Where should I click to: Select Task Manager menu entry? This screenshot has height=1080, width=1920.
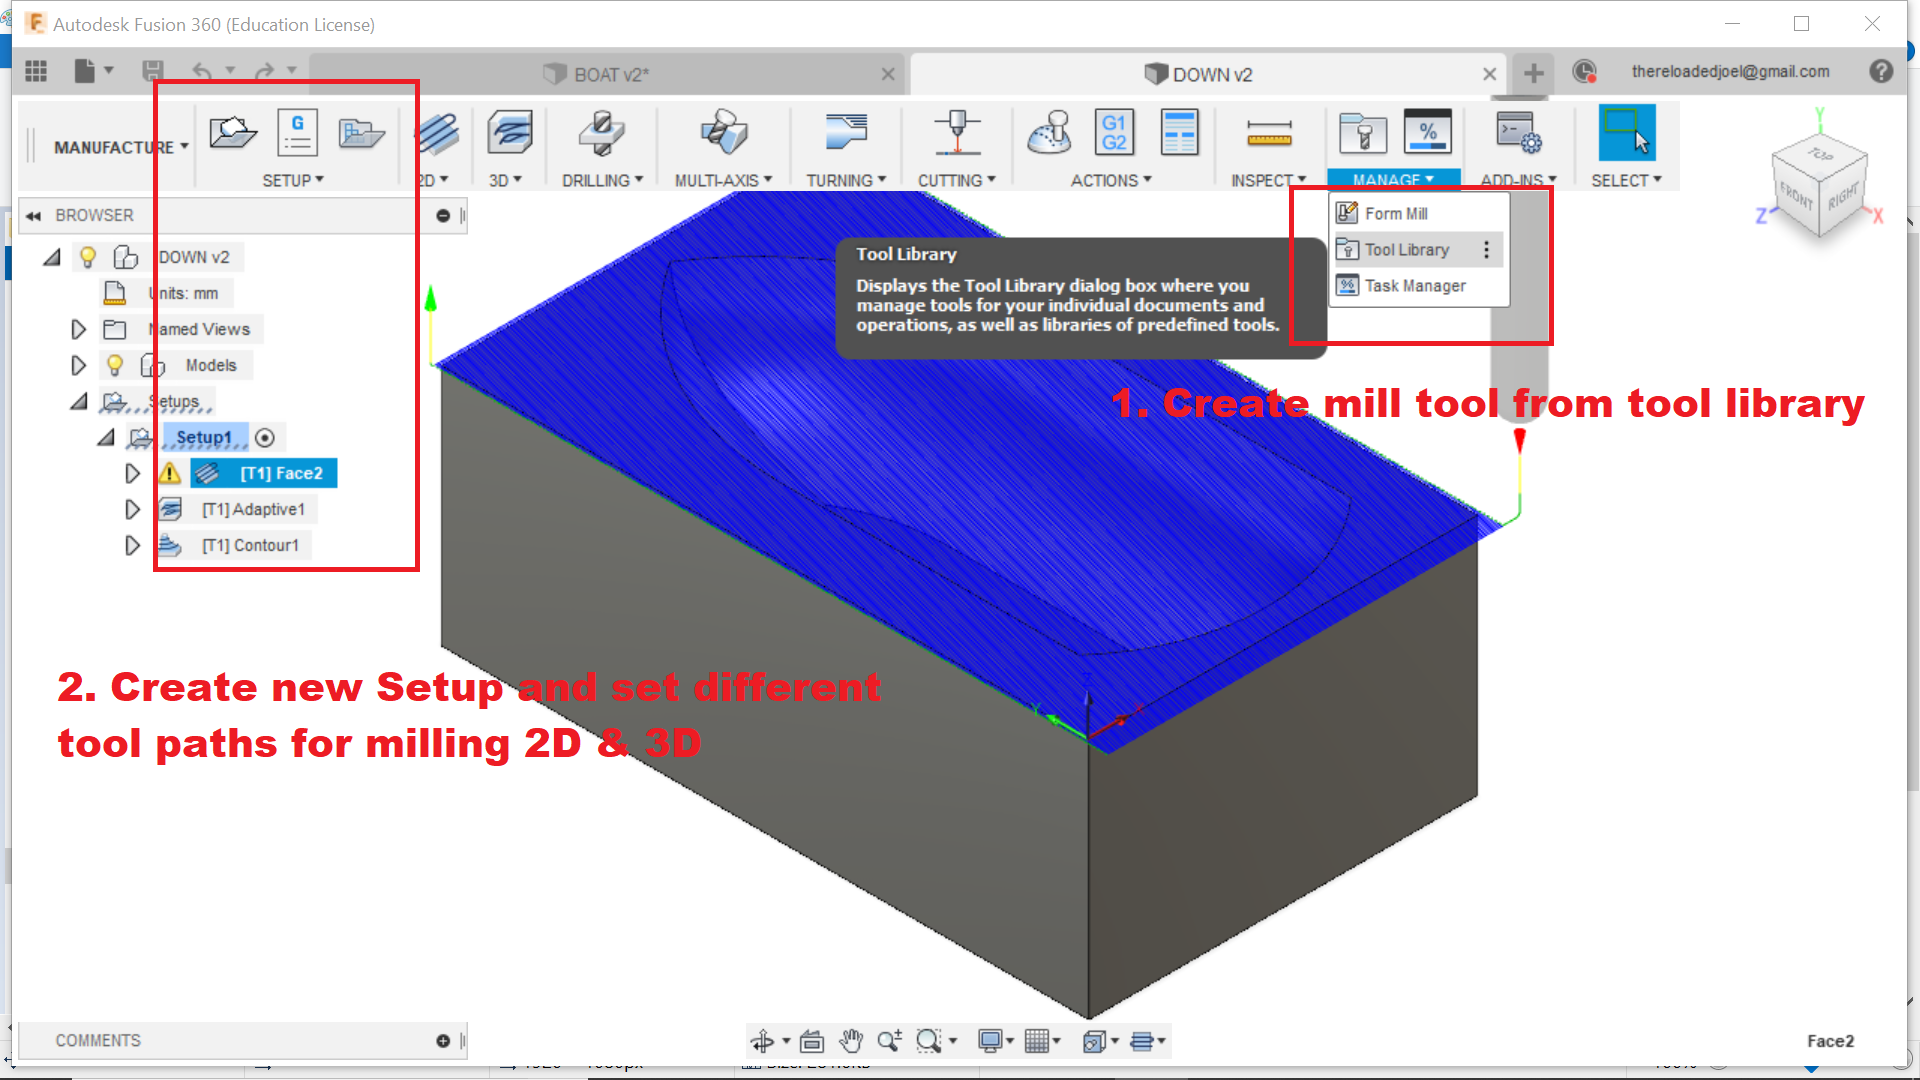pyautogui.click(x=1414, y=286)
